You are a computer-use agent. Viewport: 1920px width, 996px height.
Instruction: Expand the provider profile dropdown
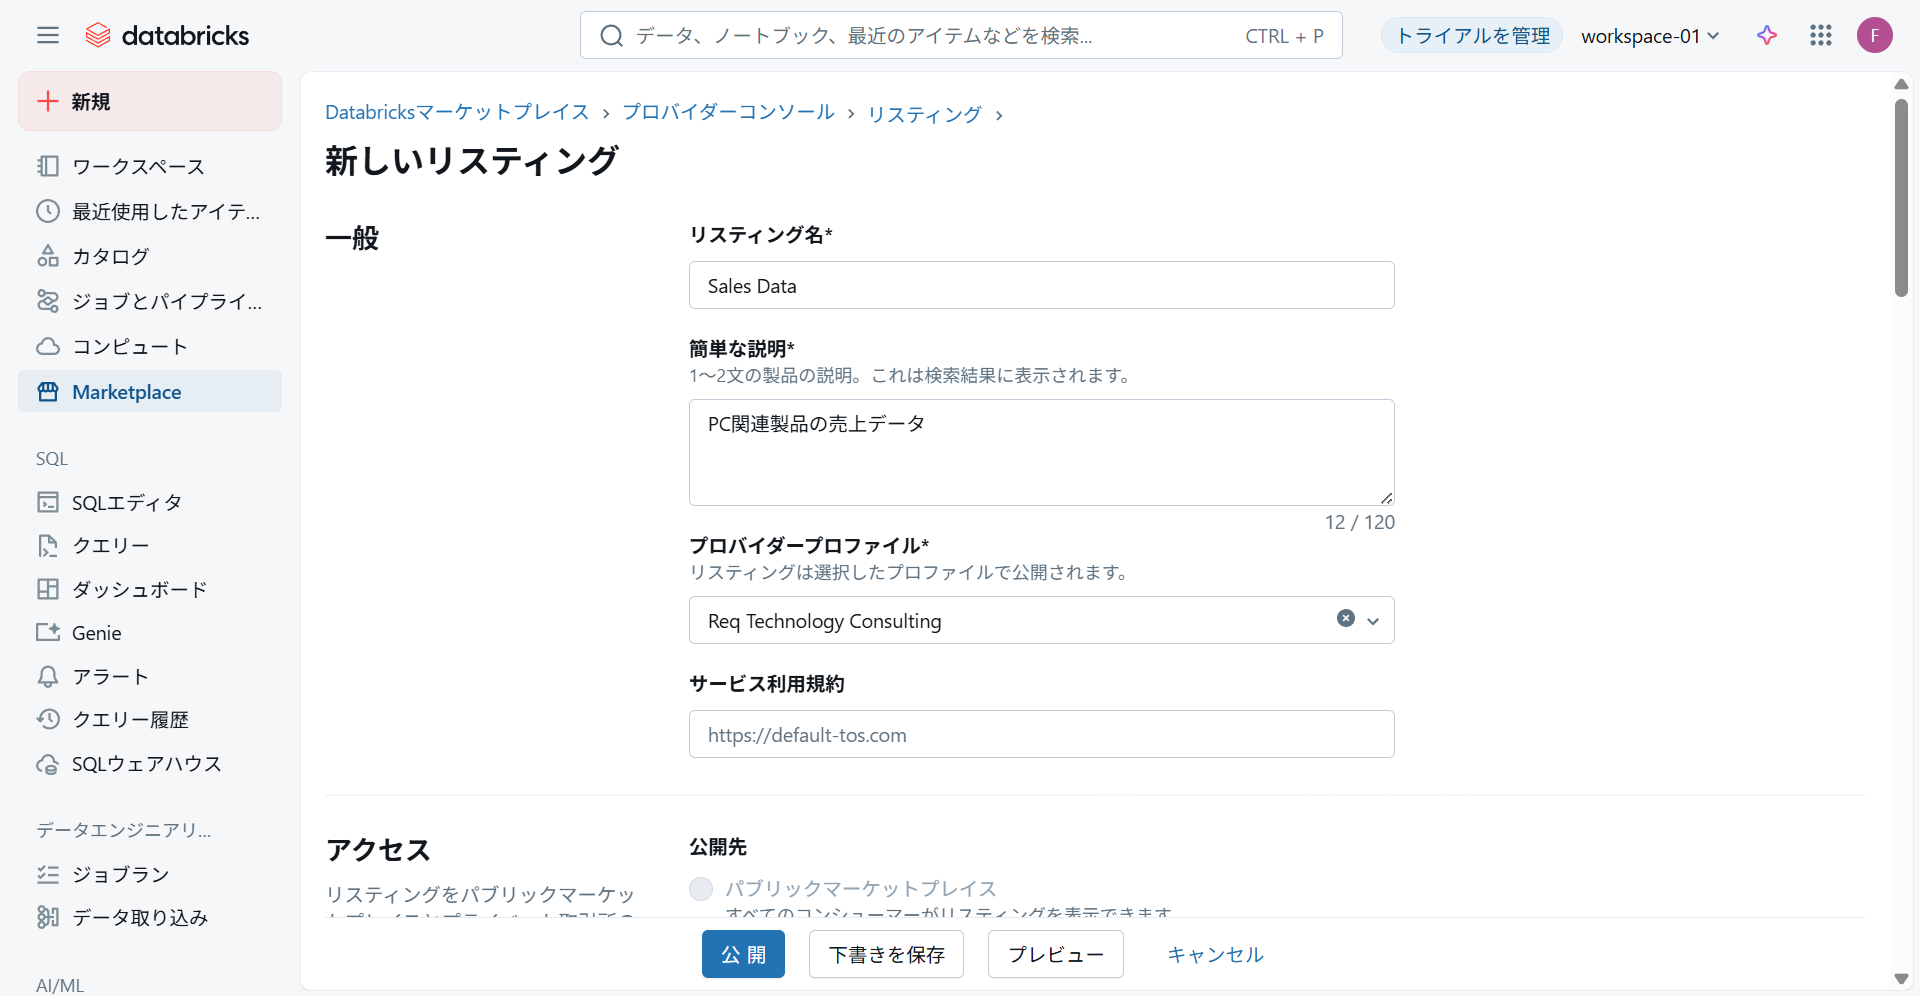coord(1373,621)
